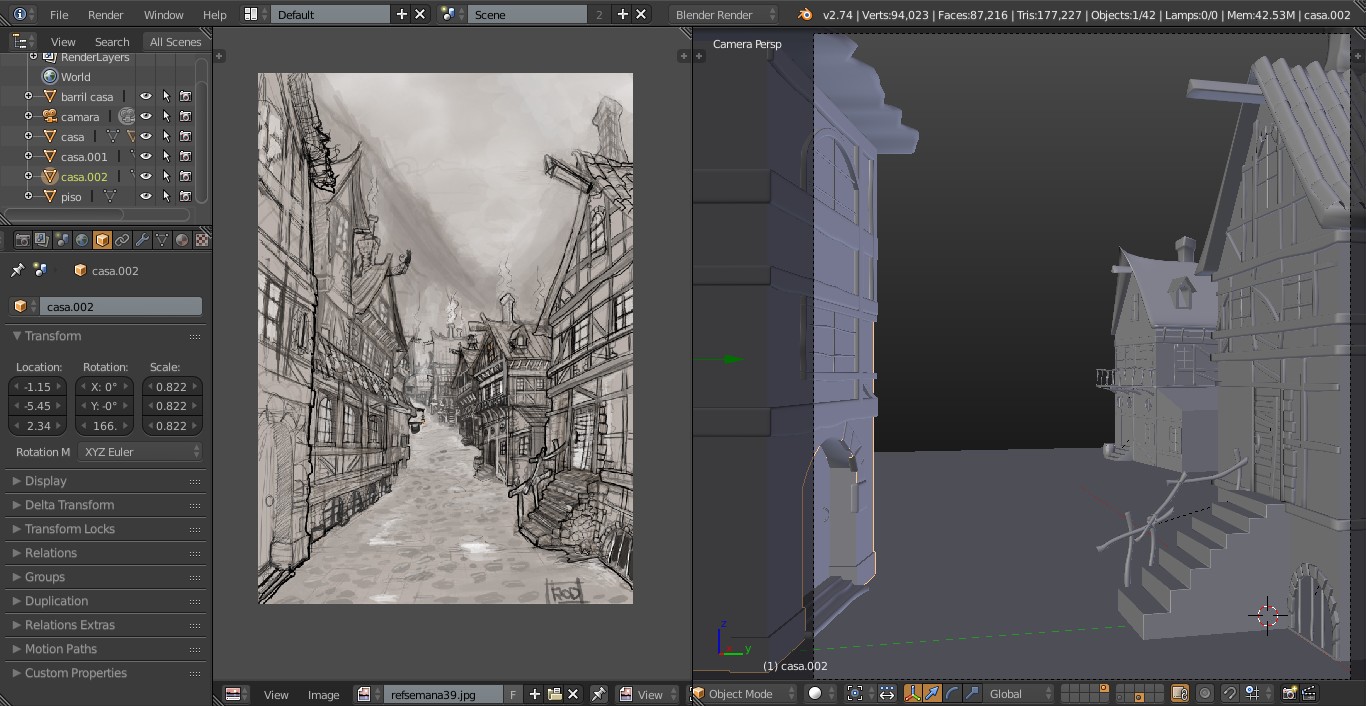
Task: Select the Translate manipulator arrow icon
Action: [932, 693]
